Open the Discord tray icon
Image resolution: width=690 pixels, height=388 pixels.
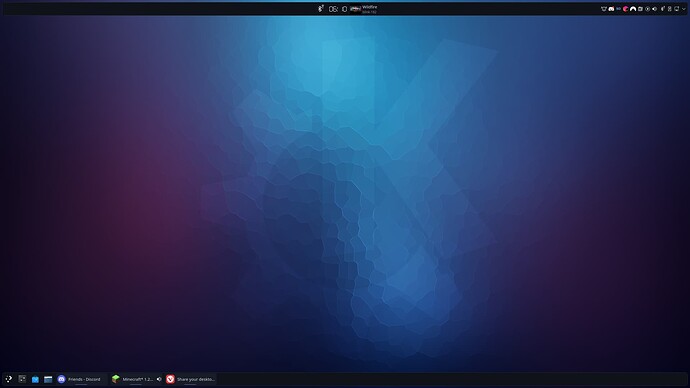pyautogui.click(x=611, y=9)
